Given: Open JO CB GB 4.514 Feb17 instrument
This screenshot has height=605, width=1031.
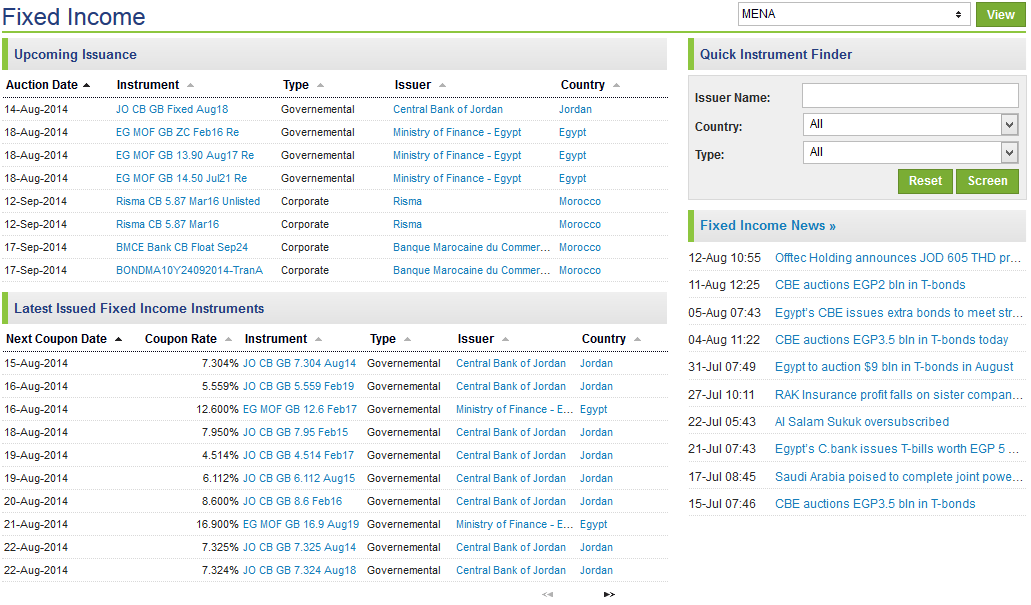Looking at the screenshot, I should pyautogui.click(x=299, y=455).
